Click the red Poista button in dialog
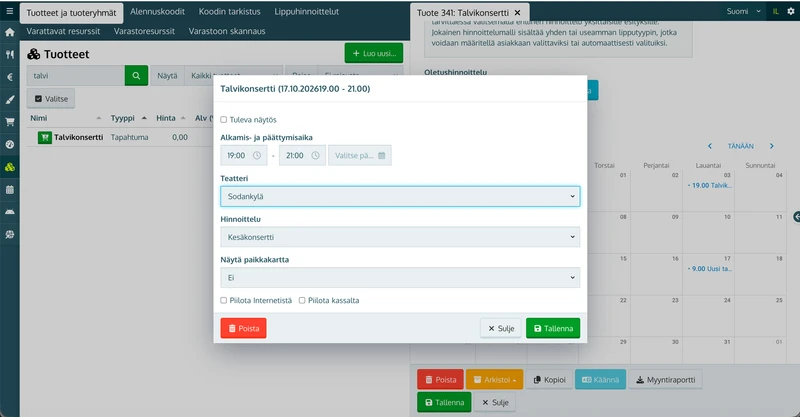The height and width of the screenshot is (417, 800). (243, 328)
